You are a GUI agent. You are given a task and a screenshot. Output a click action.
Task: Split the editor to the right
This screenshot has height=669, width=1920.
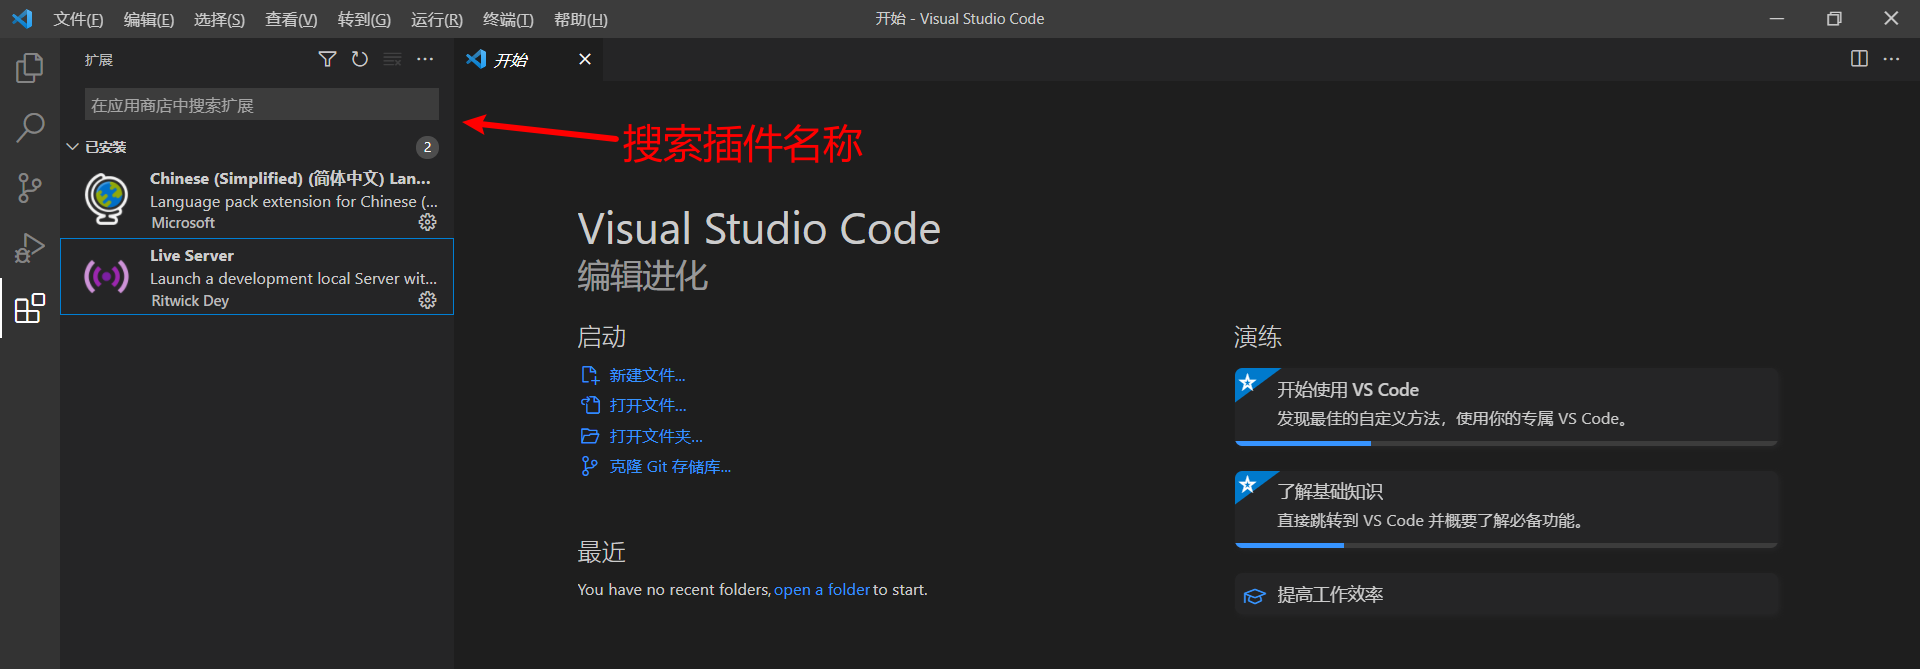(x=1859, y=59)
